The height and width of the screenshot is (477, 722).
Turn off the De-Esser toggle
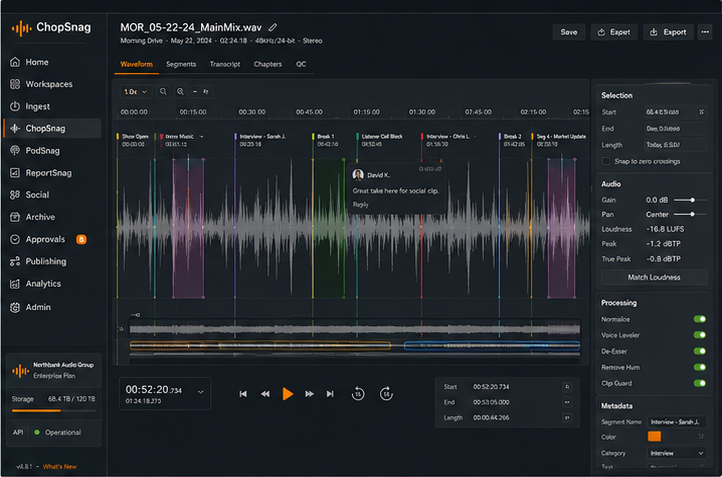coord(699,351)
